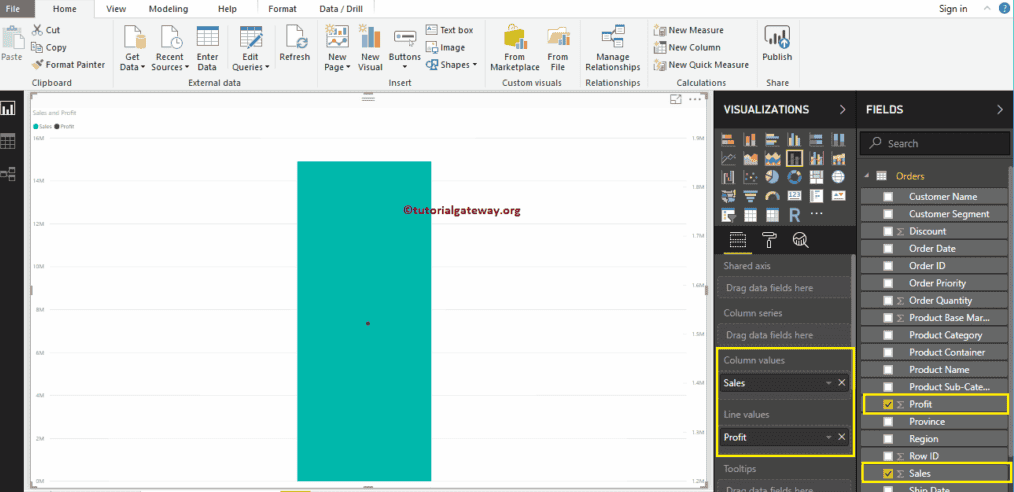Switch to the View ribbon tab
The width and height of the screenshot is (1014, 492).
coord(116,9)
